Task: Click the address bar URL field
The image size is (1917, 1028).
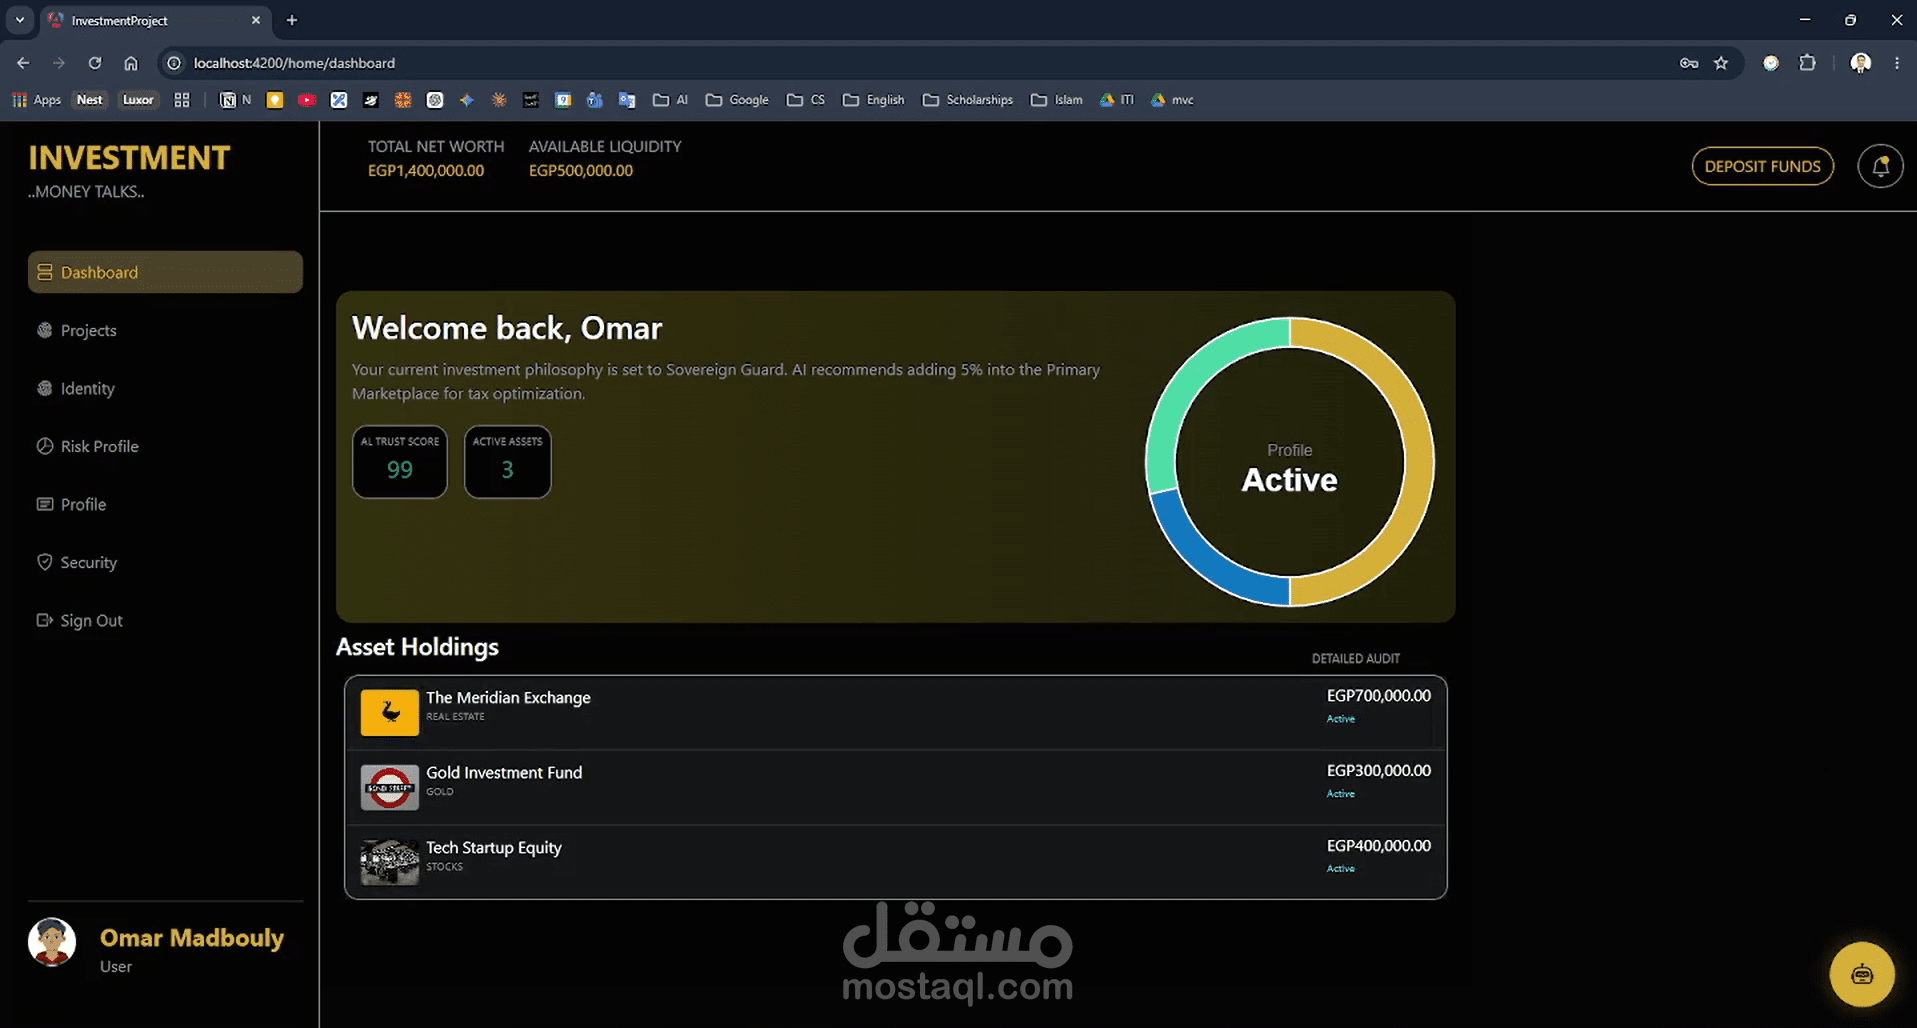Action: tap(920, 63)
